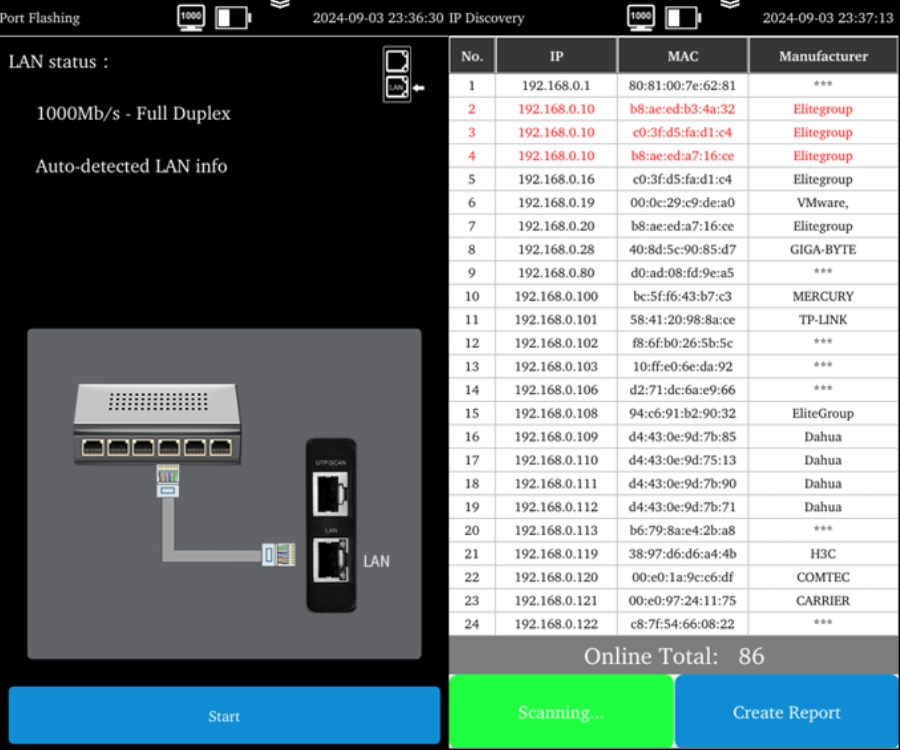Select the red conflict row number 2
The height and width of the screenshot is (750, 900).
673,109
